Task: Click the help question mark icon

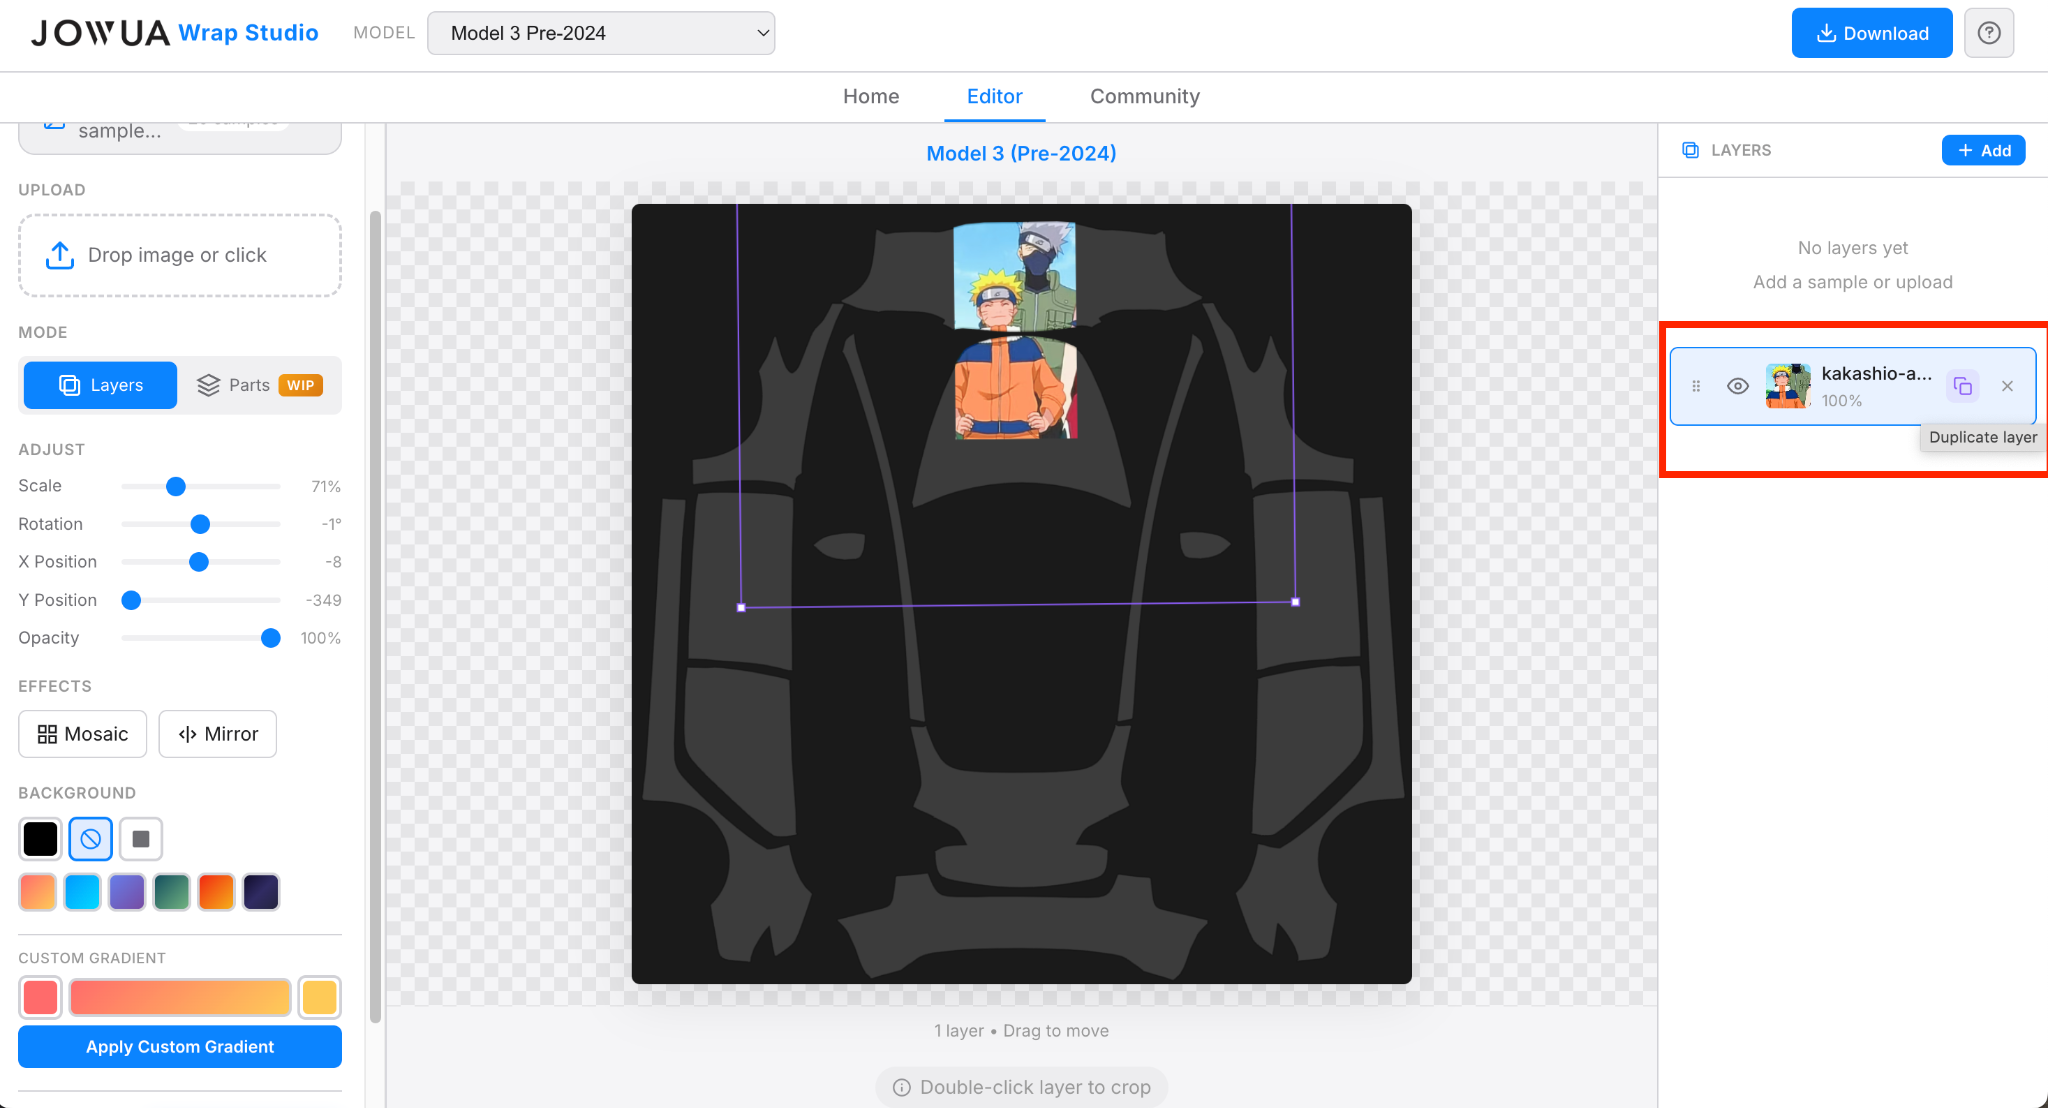Action: [x=1989, y=33]
